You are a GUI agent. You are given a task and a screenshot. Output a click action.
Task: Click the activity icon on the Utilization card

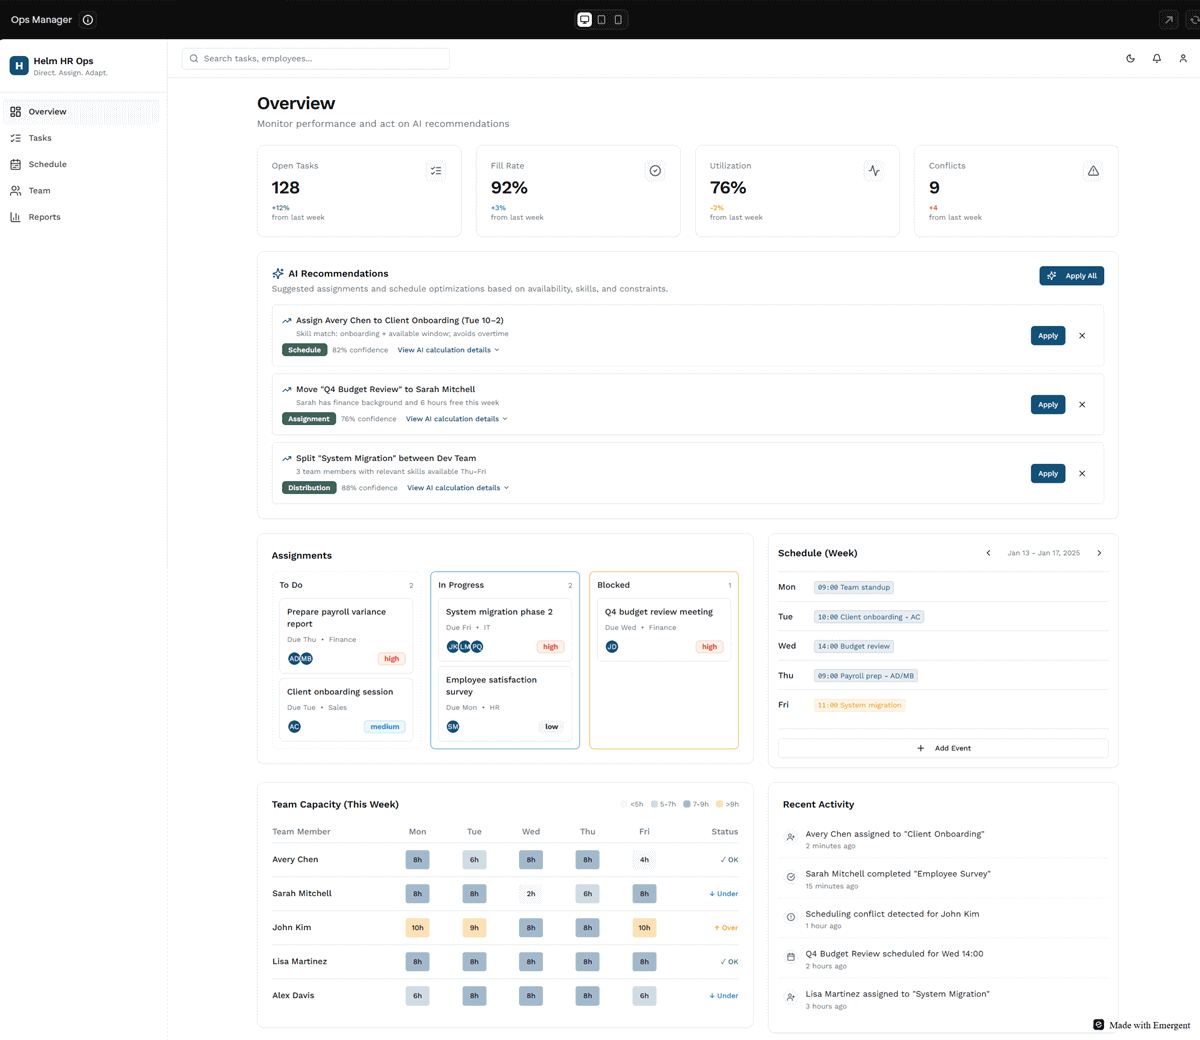tap(874, 170)
